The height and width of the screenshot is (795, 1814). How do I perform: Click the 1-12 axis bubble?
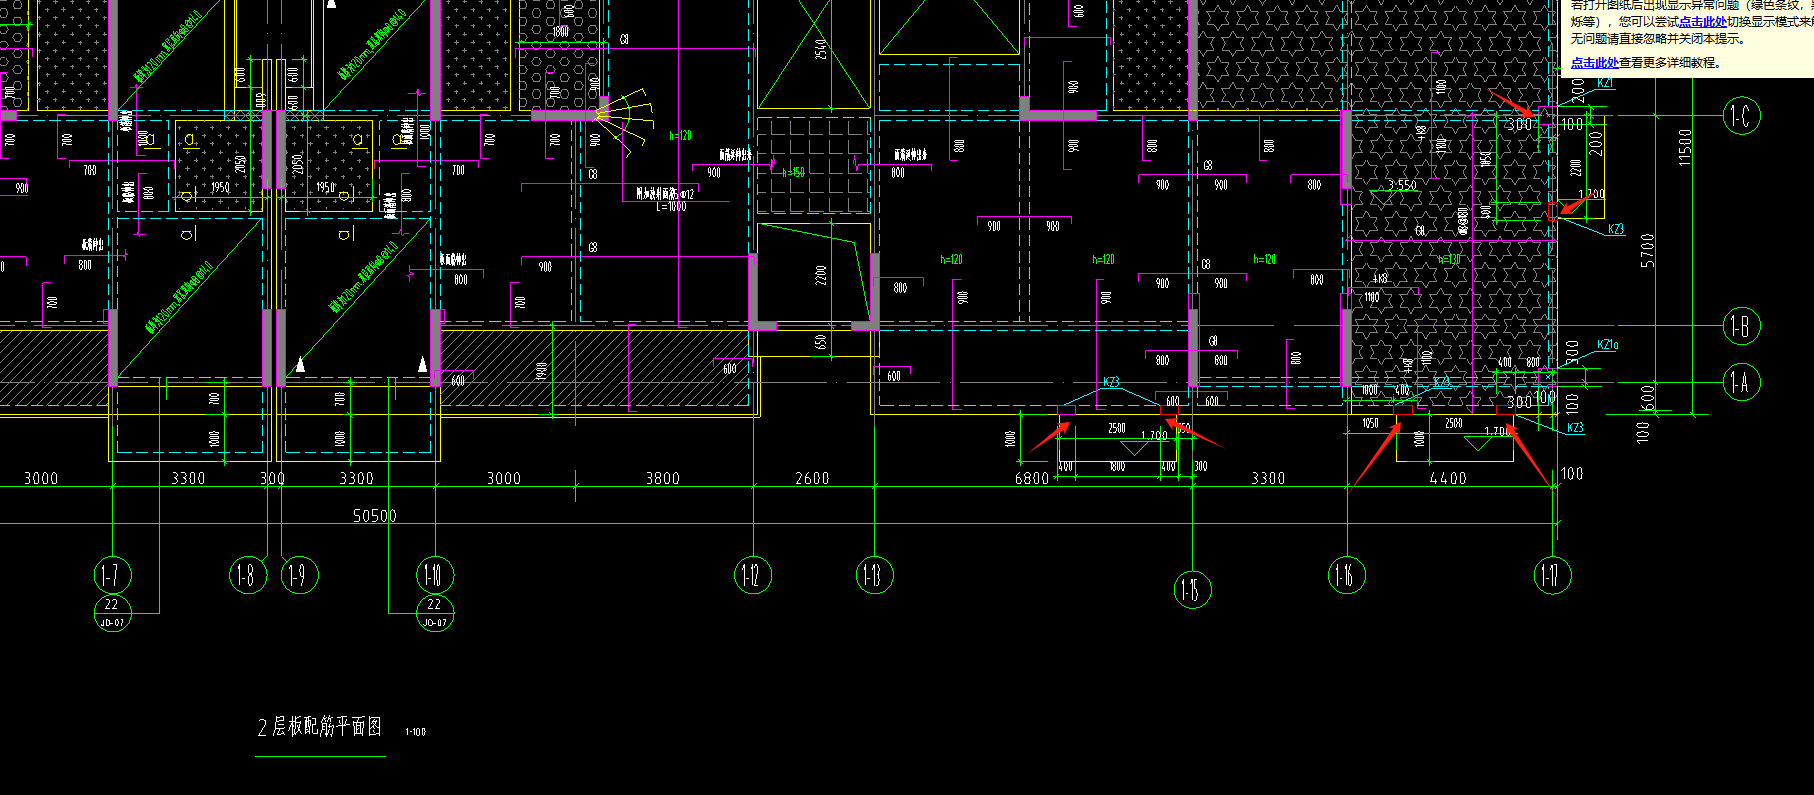(x=752, y=575)
